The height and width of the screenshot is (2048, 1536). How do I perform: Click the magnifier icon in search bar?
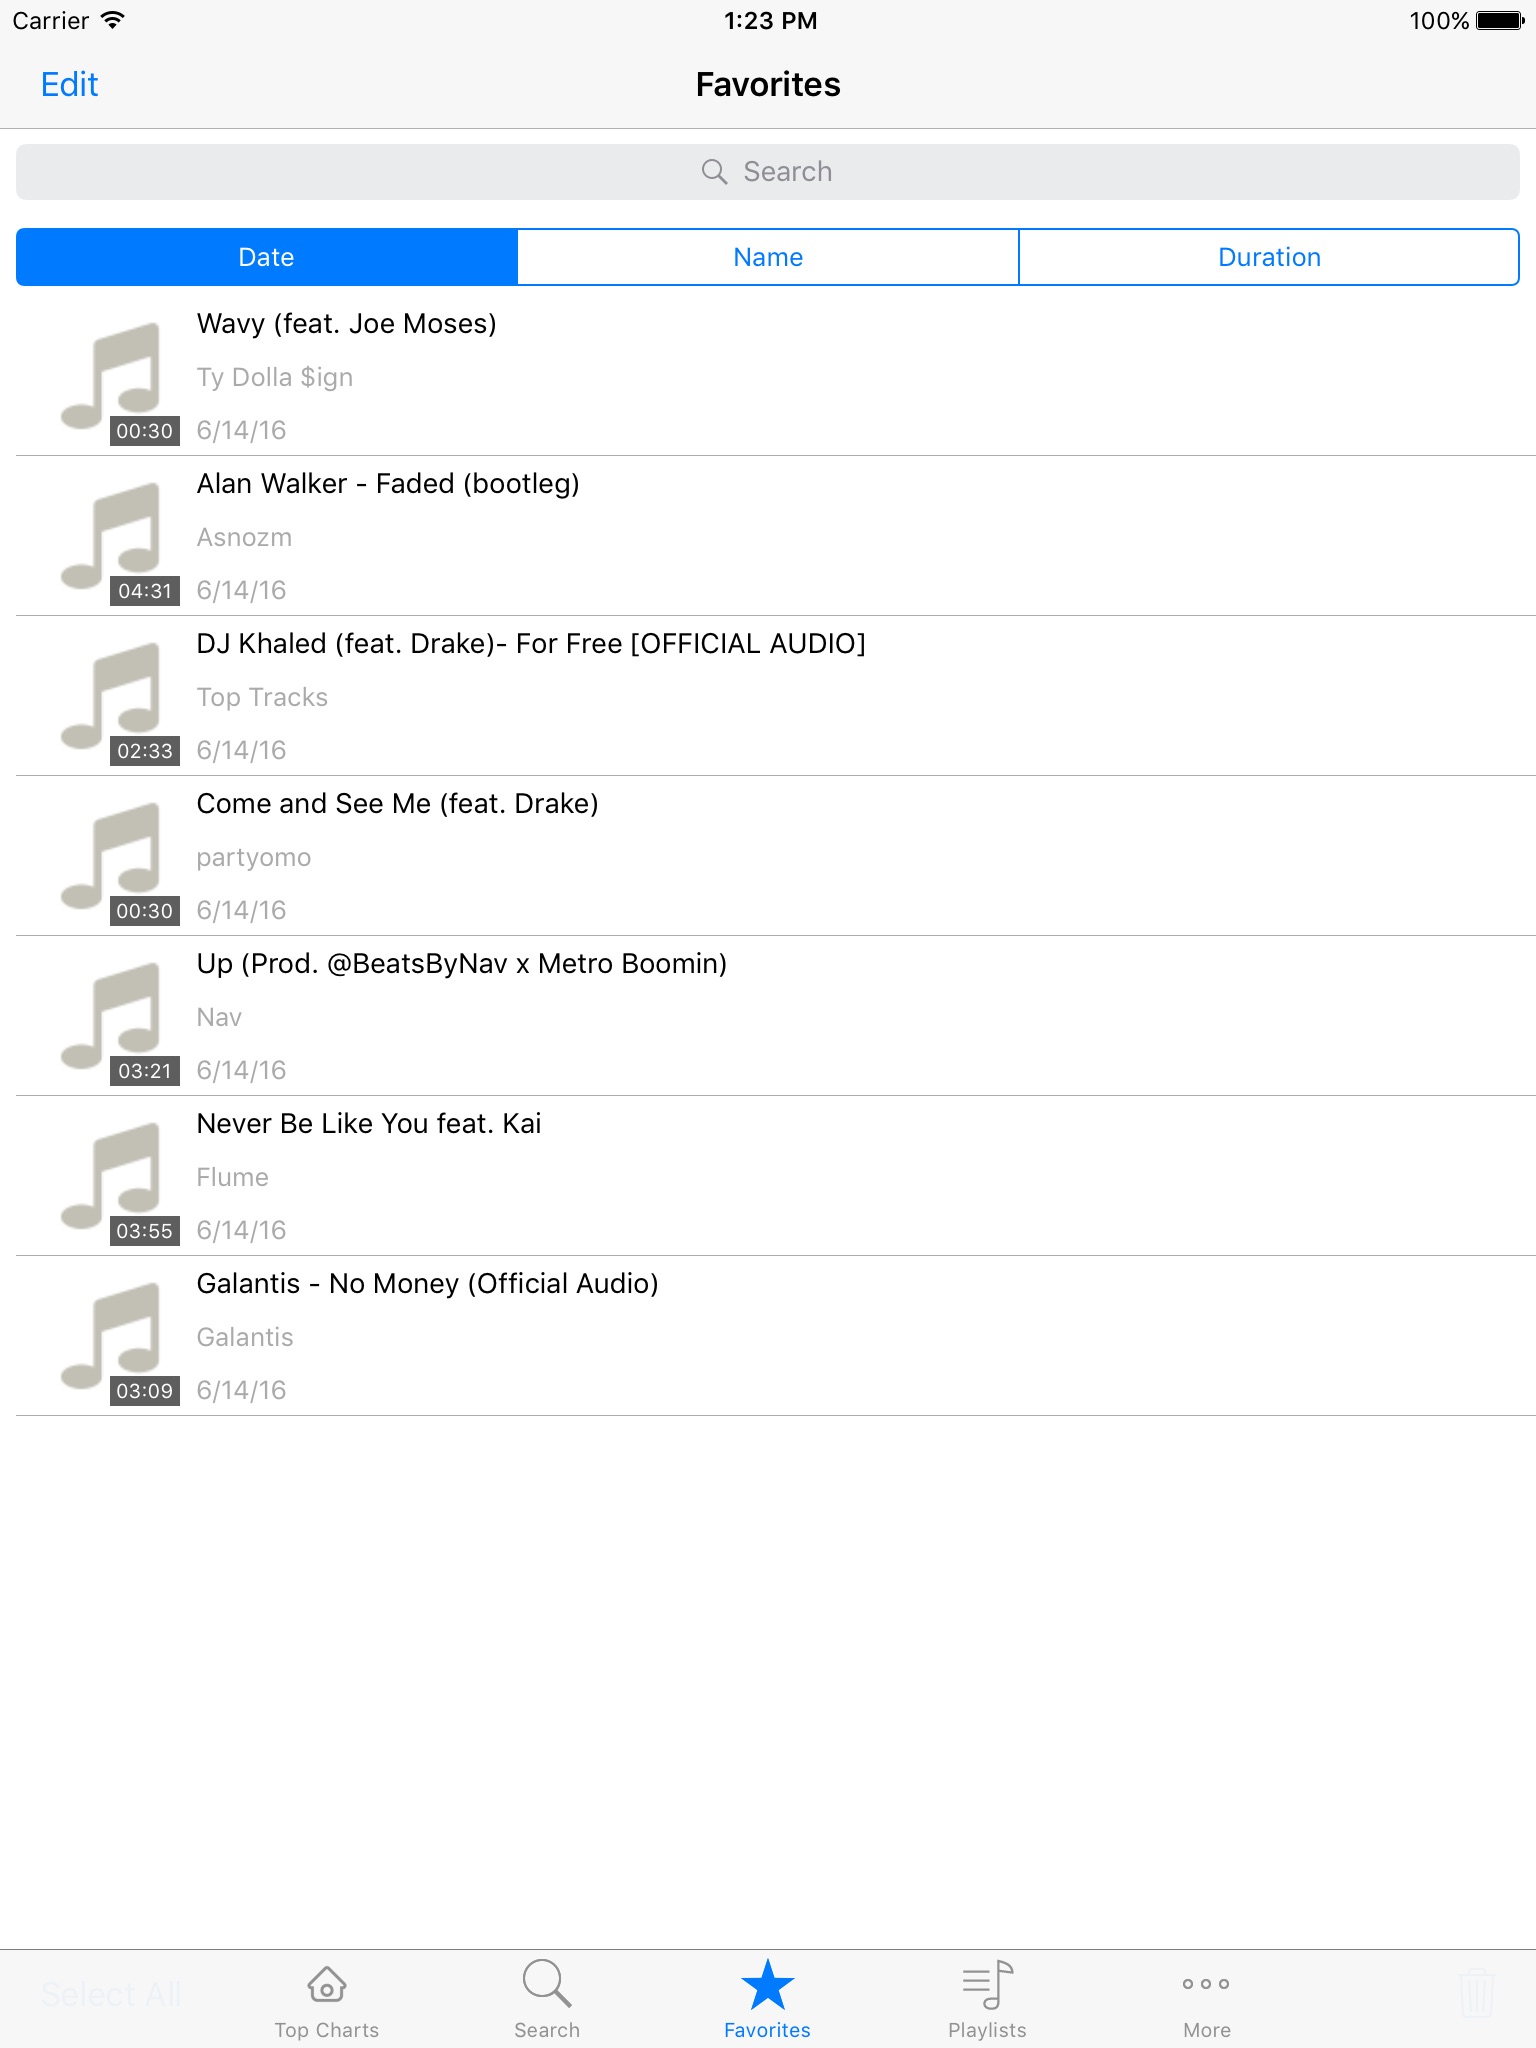coord(714,172)
